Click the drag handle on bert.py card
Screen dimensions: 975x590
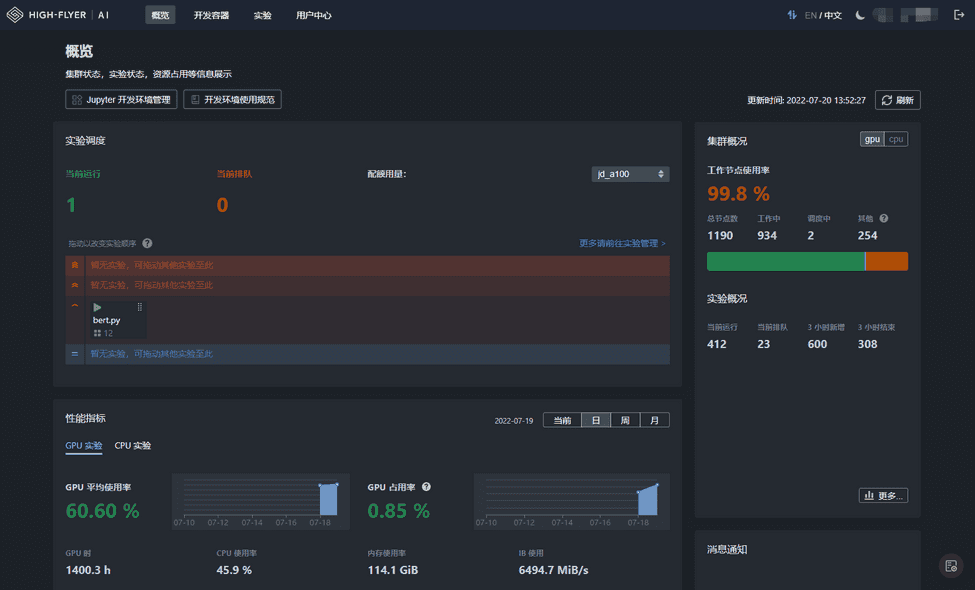pyautogui.click(x=140, y=308)
